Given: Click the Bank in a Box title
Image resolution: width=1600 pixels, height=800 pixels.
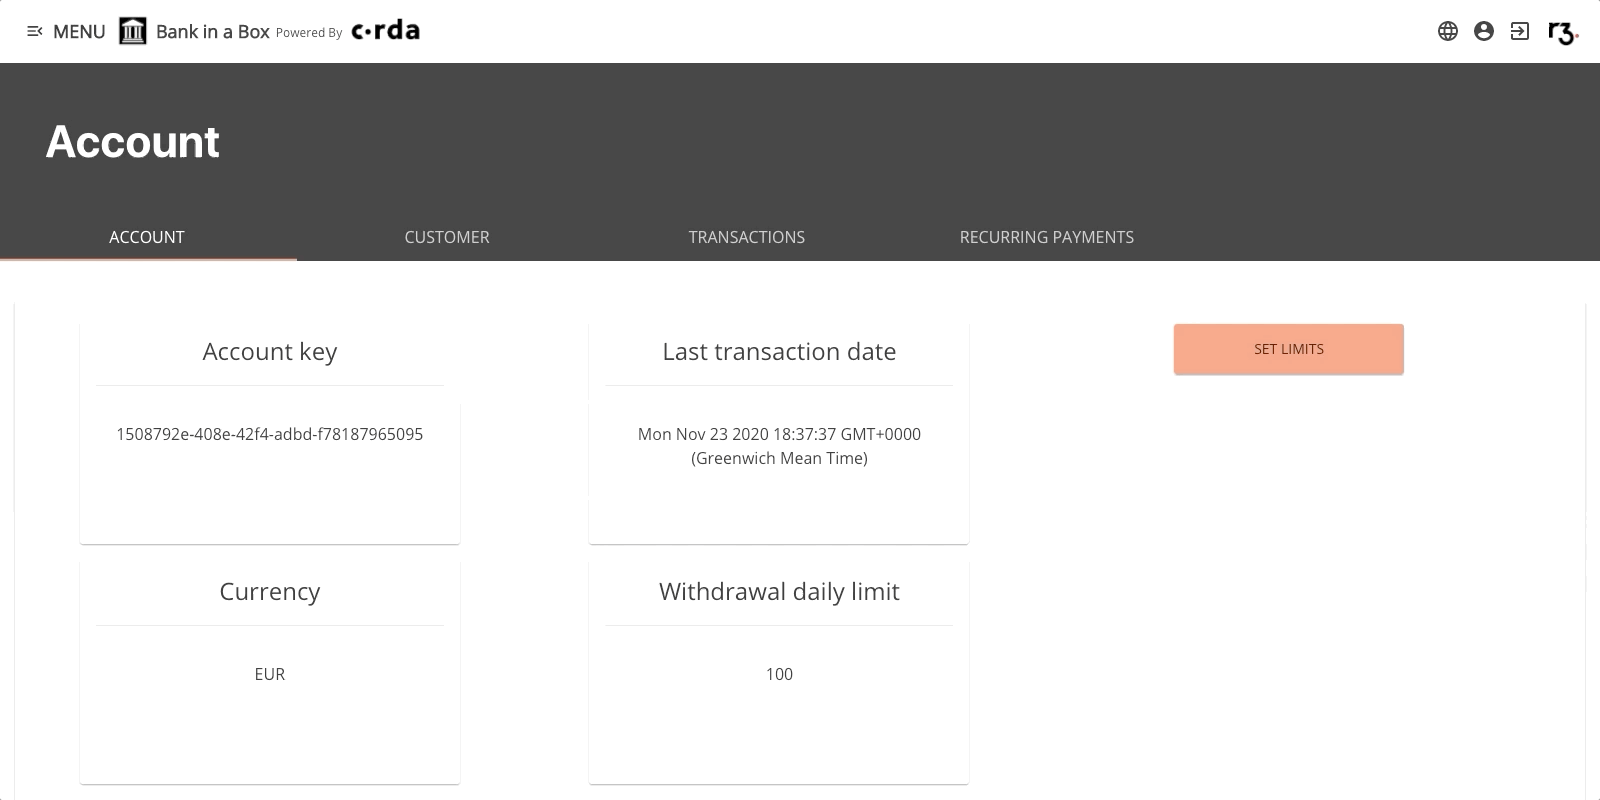Looking at the screenshot, I should [213, 32].
